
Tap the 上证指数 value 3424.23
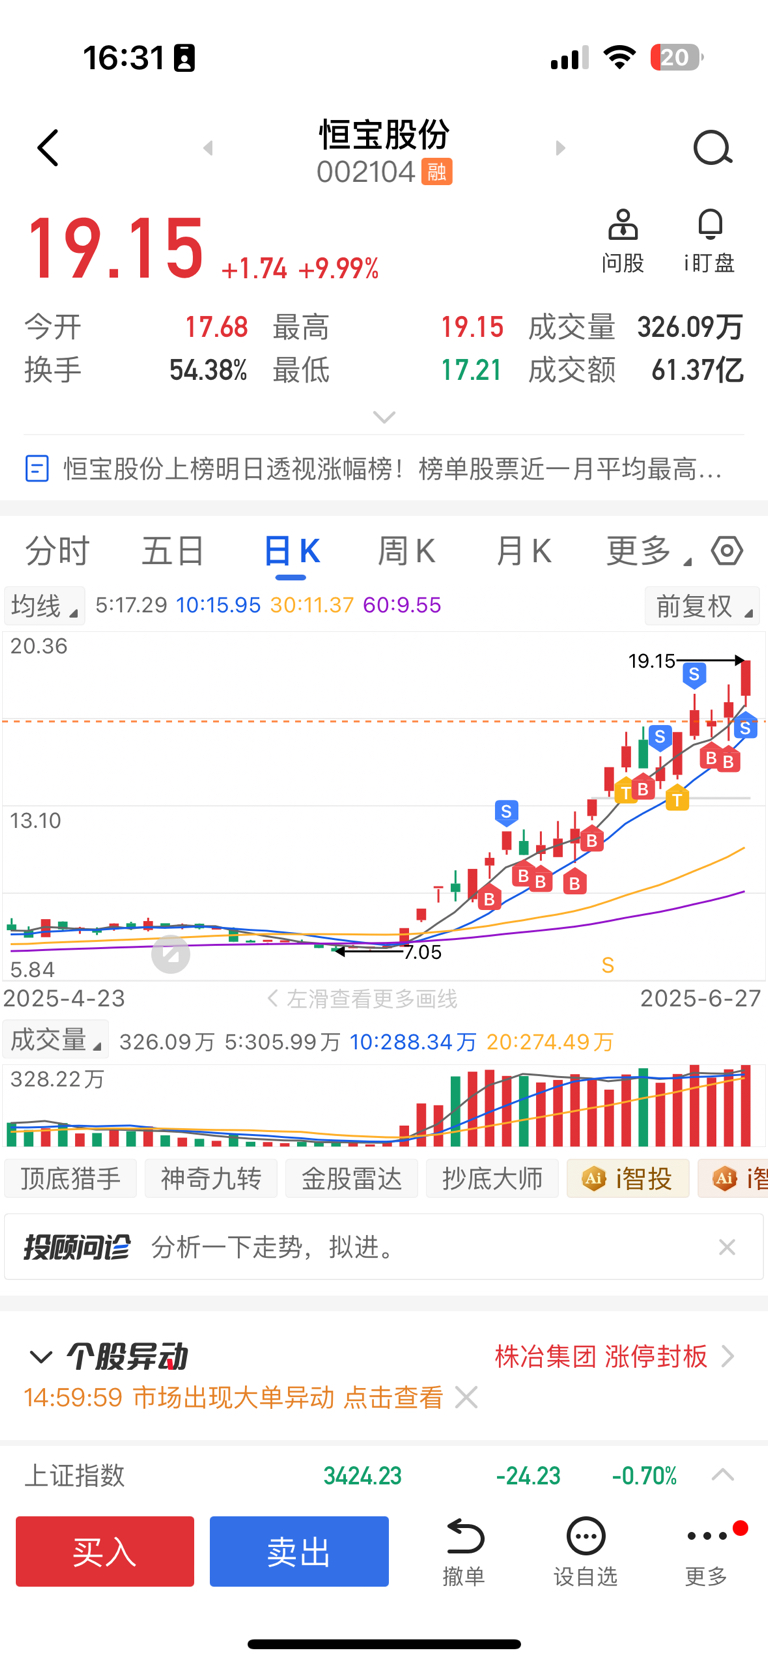pyautogui.click(x=362, y=1476)
